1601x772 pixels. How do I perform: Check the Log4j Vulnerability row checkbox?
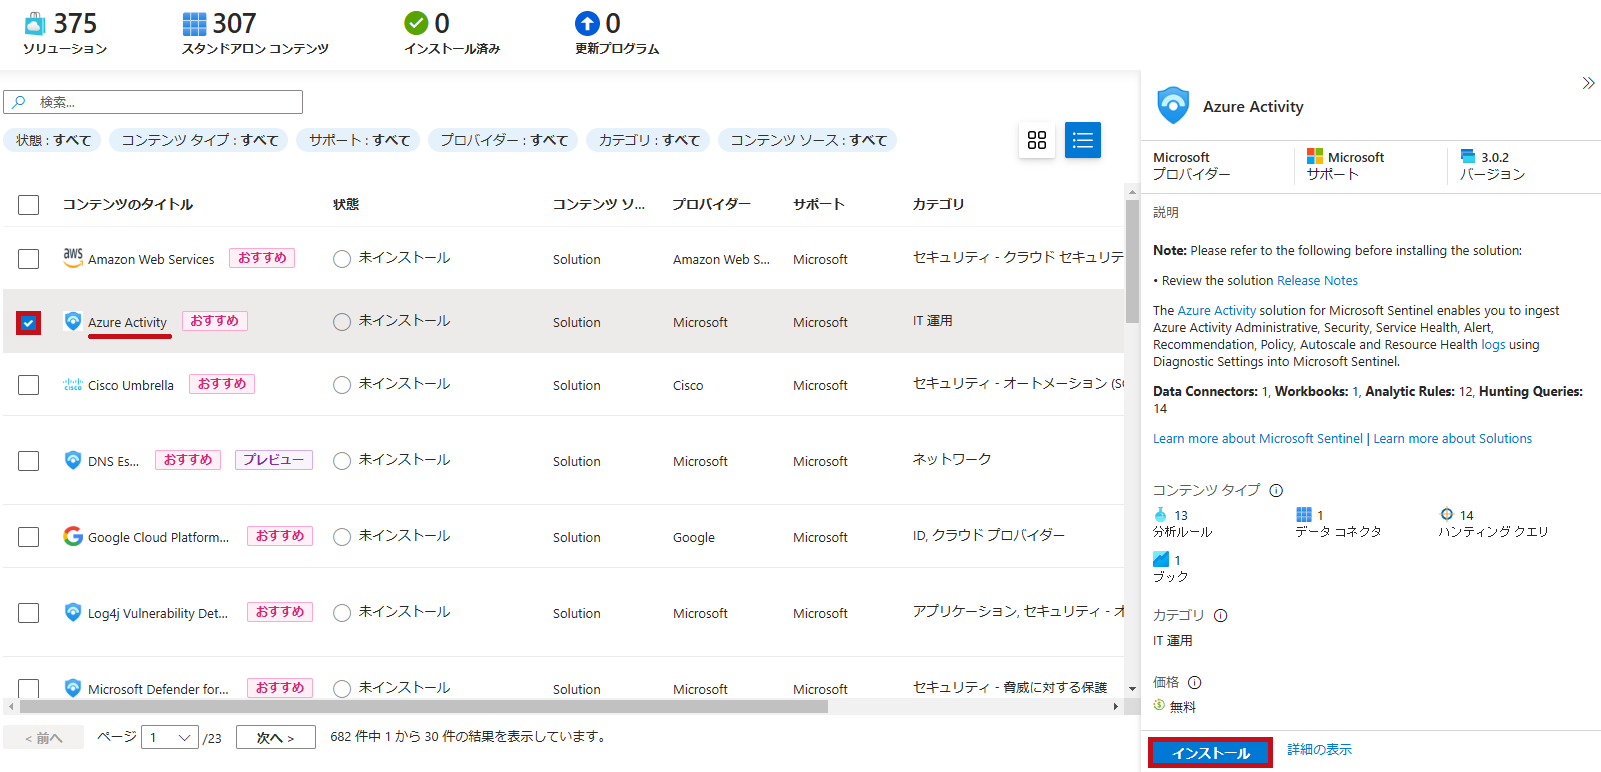[x=28, y=613]
